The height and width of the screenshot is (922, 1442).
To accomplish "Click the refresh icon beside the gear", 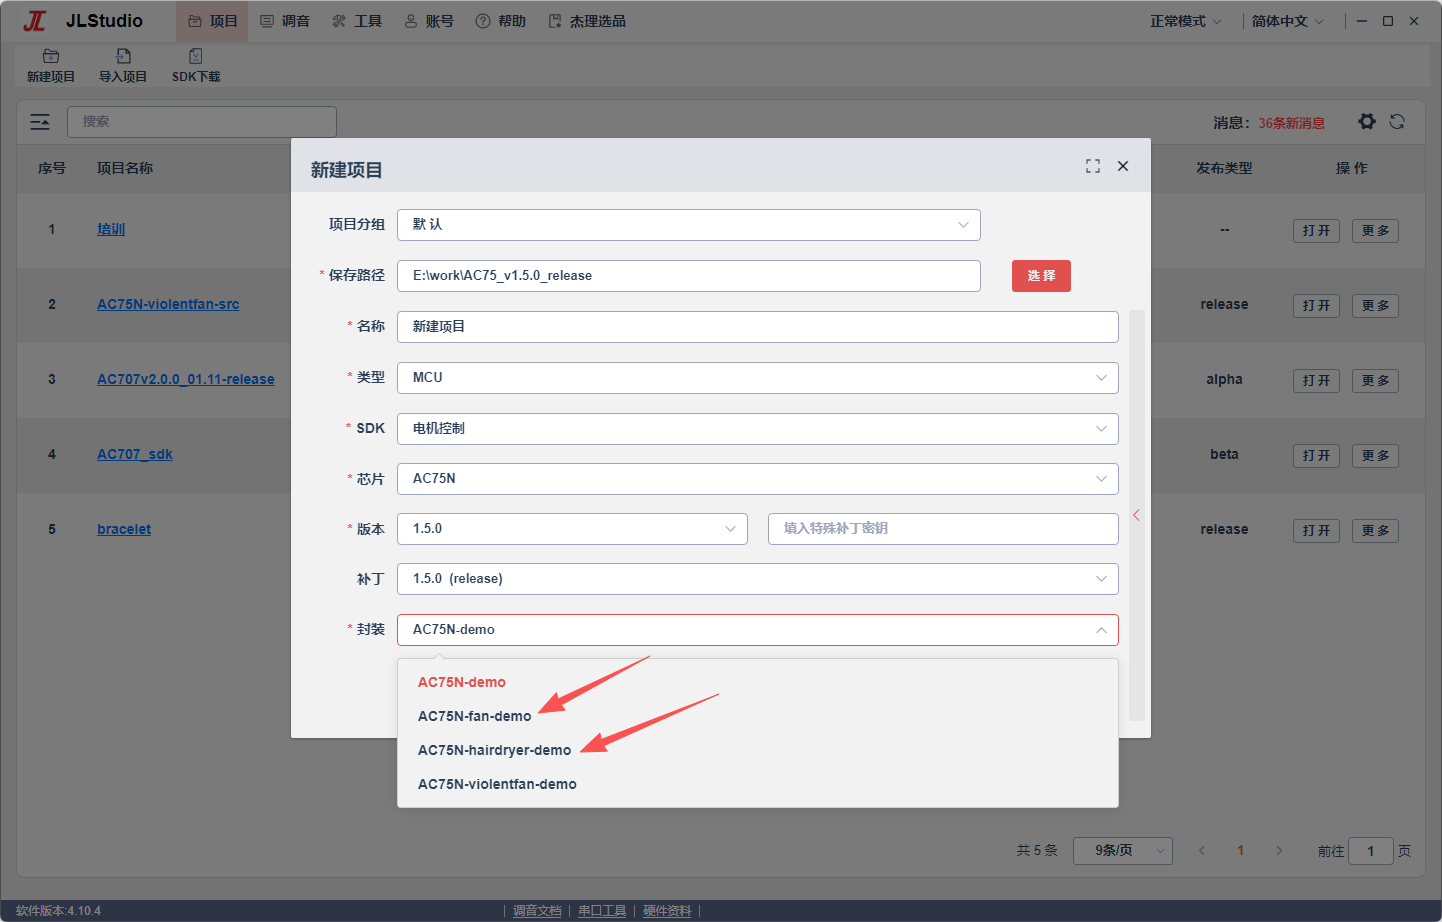I will coord(1397,121).
